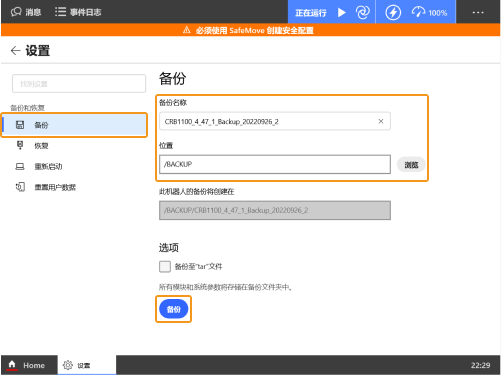Viewport: 501px width, 375px height.
Task: Click the SafeMove safety configuration banner
Action: coord(250,30)
